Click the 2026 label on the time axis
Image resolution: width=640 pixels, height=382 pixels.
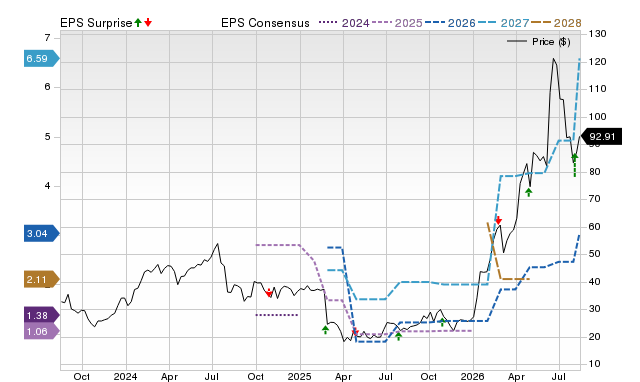[x=472, y=376]
